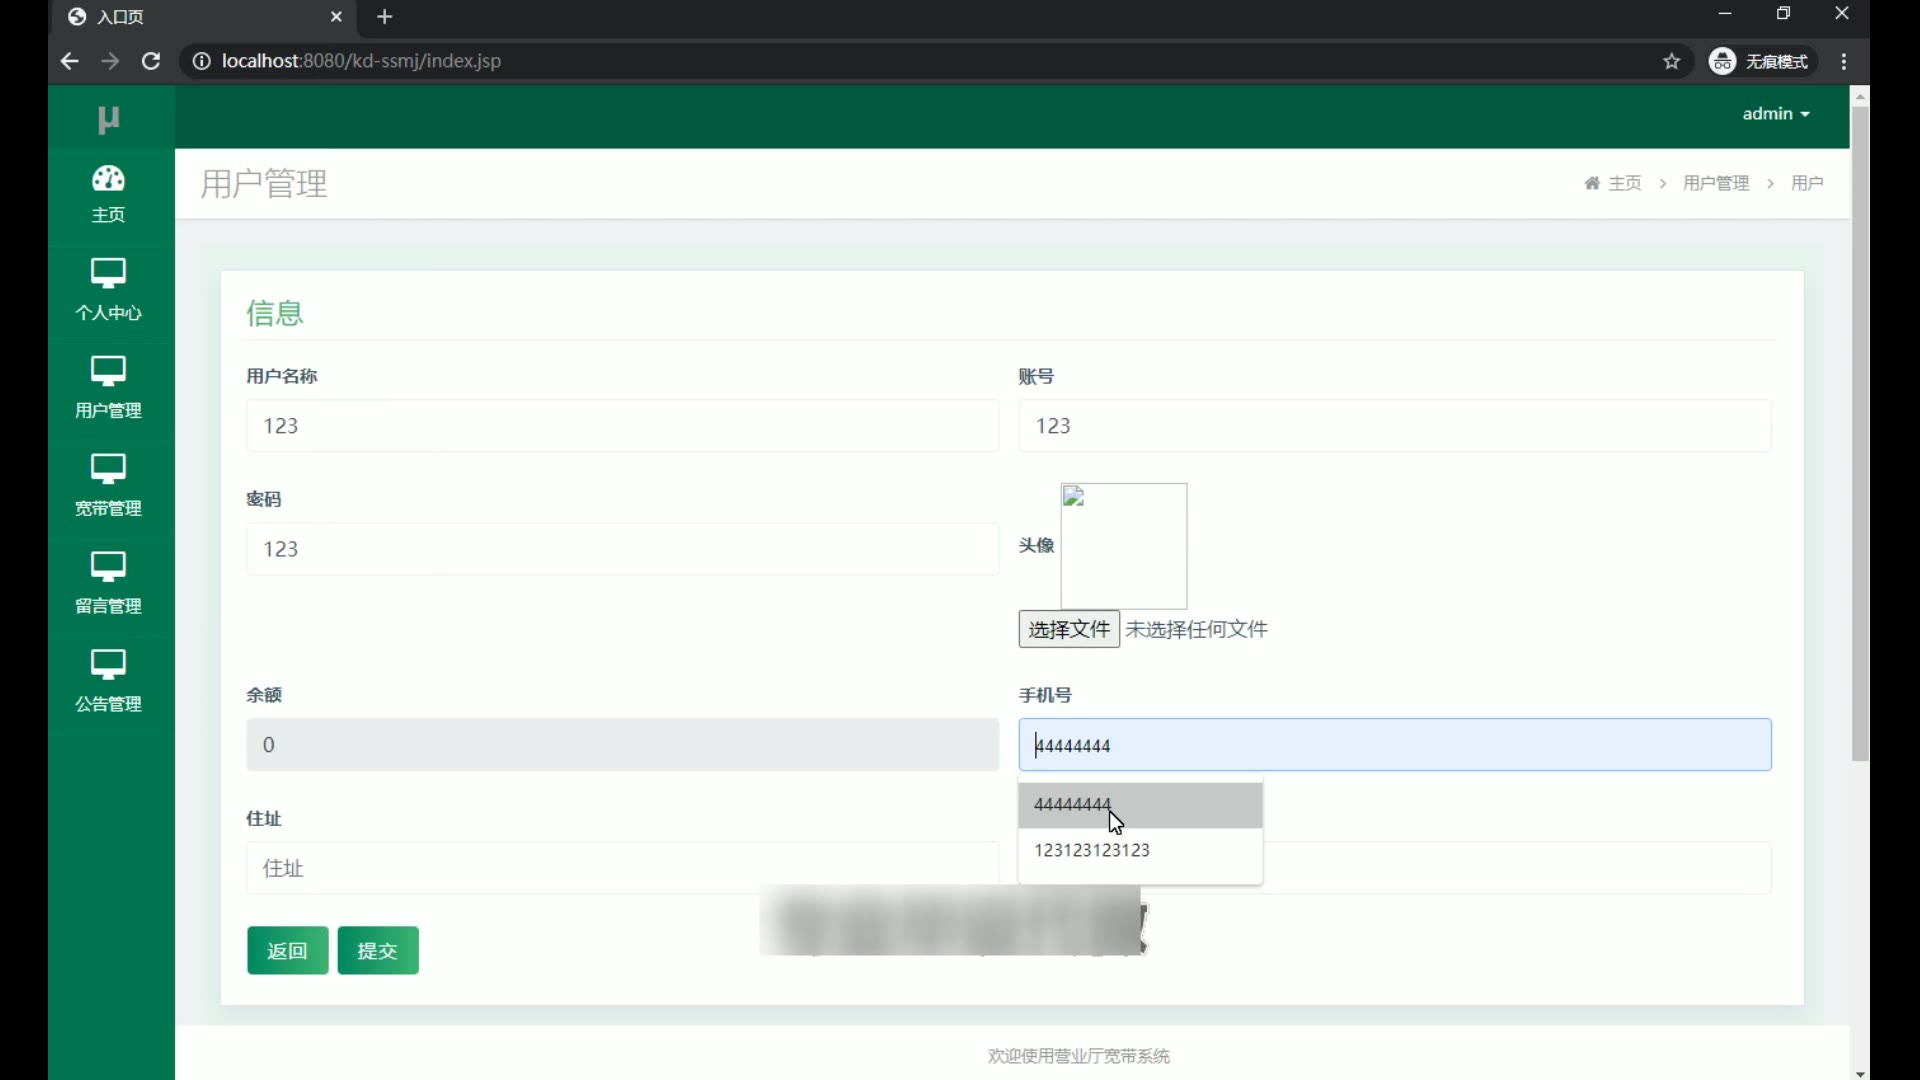Click the browser reload icon
Image resolution: width=1920 pixels, height=1080 pixels.
pyautogui.click(x=151, y=61)
